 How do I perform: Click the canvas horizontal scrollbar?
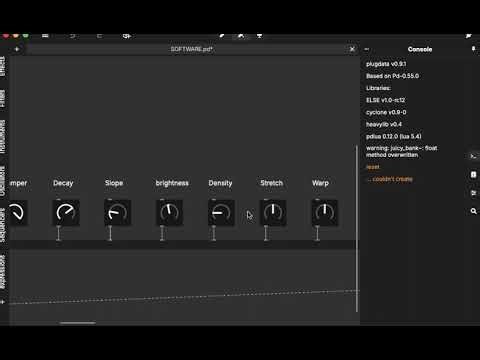click(x=78, y=323)
